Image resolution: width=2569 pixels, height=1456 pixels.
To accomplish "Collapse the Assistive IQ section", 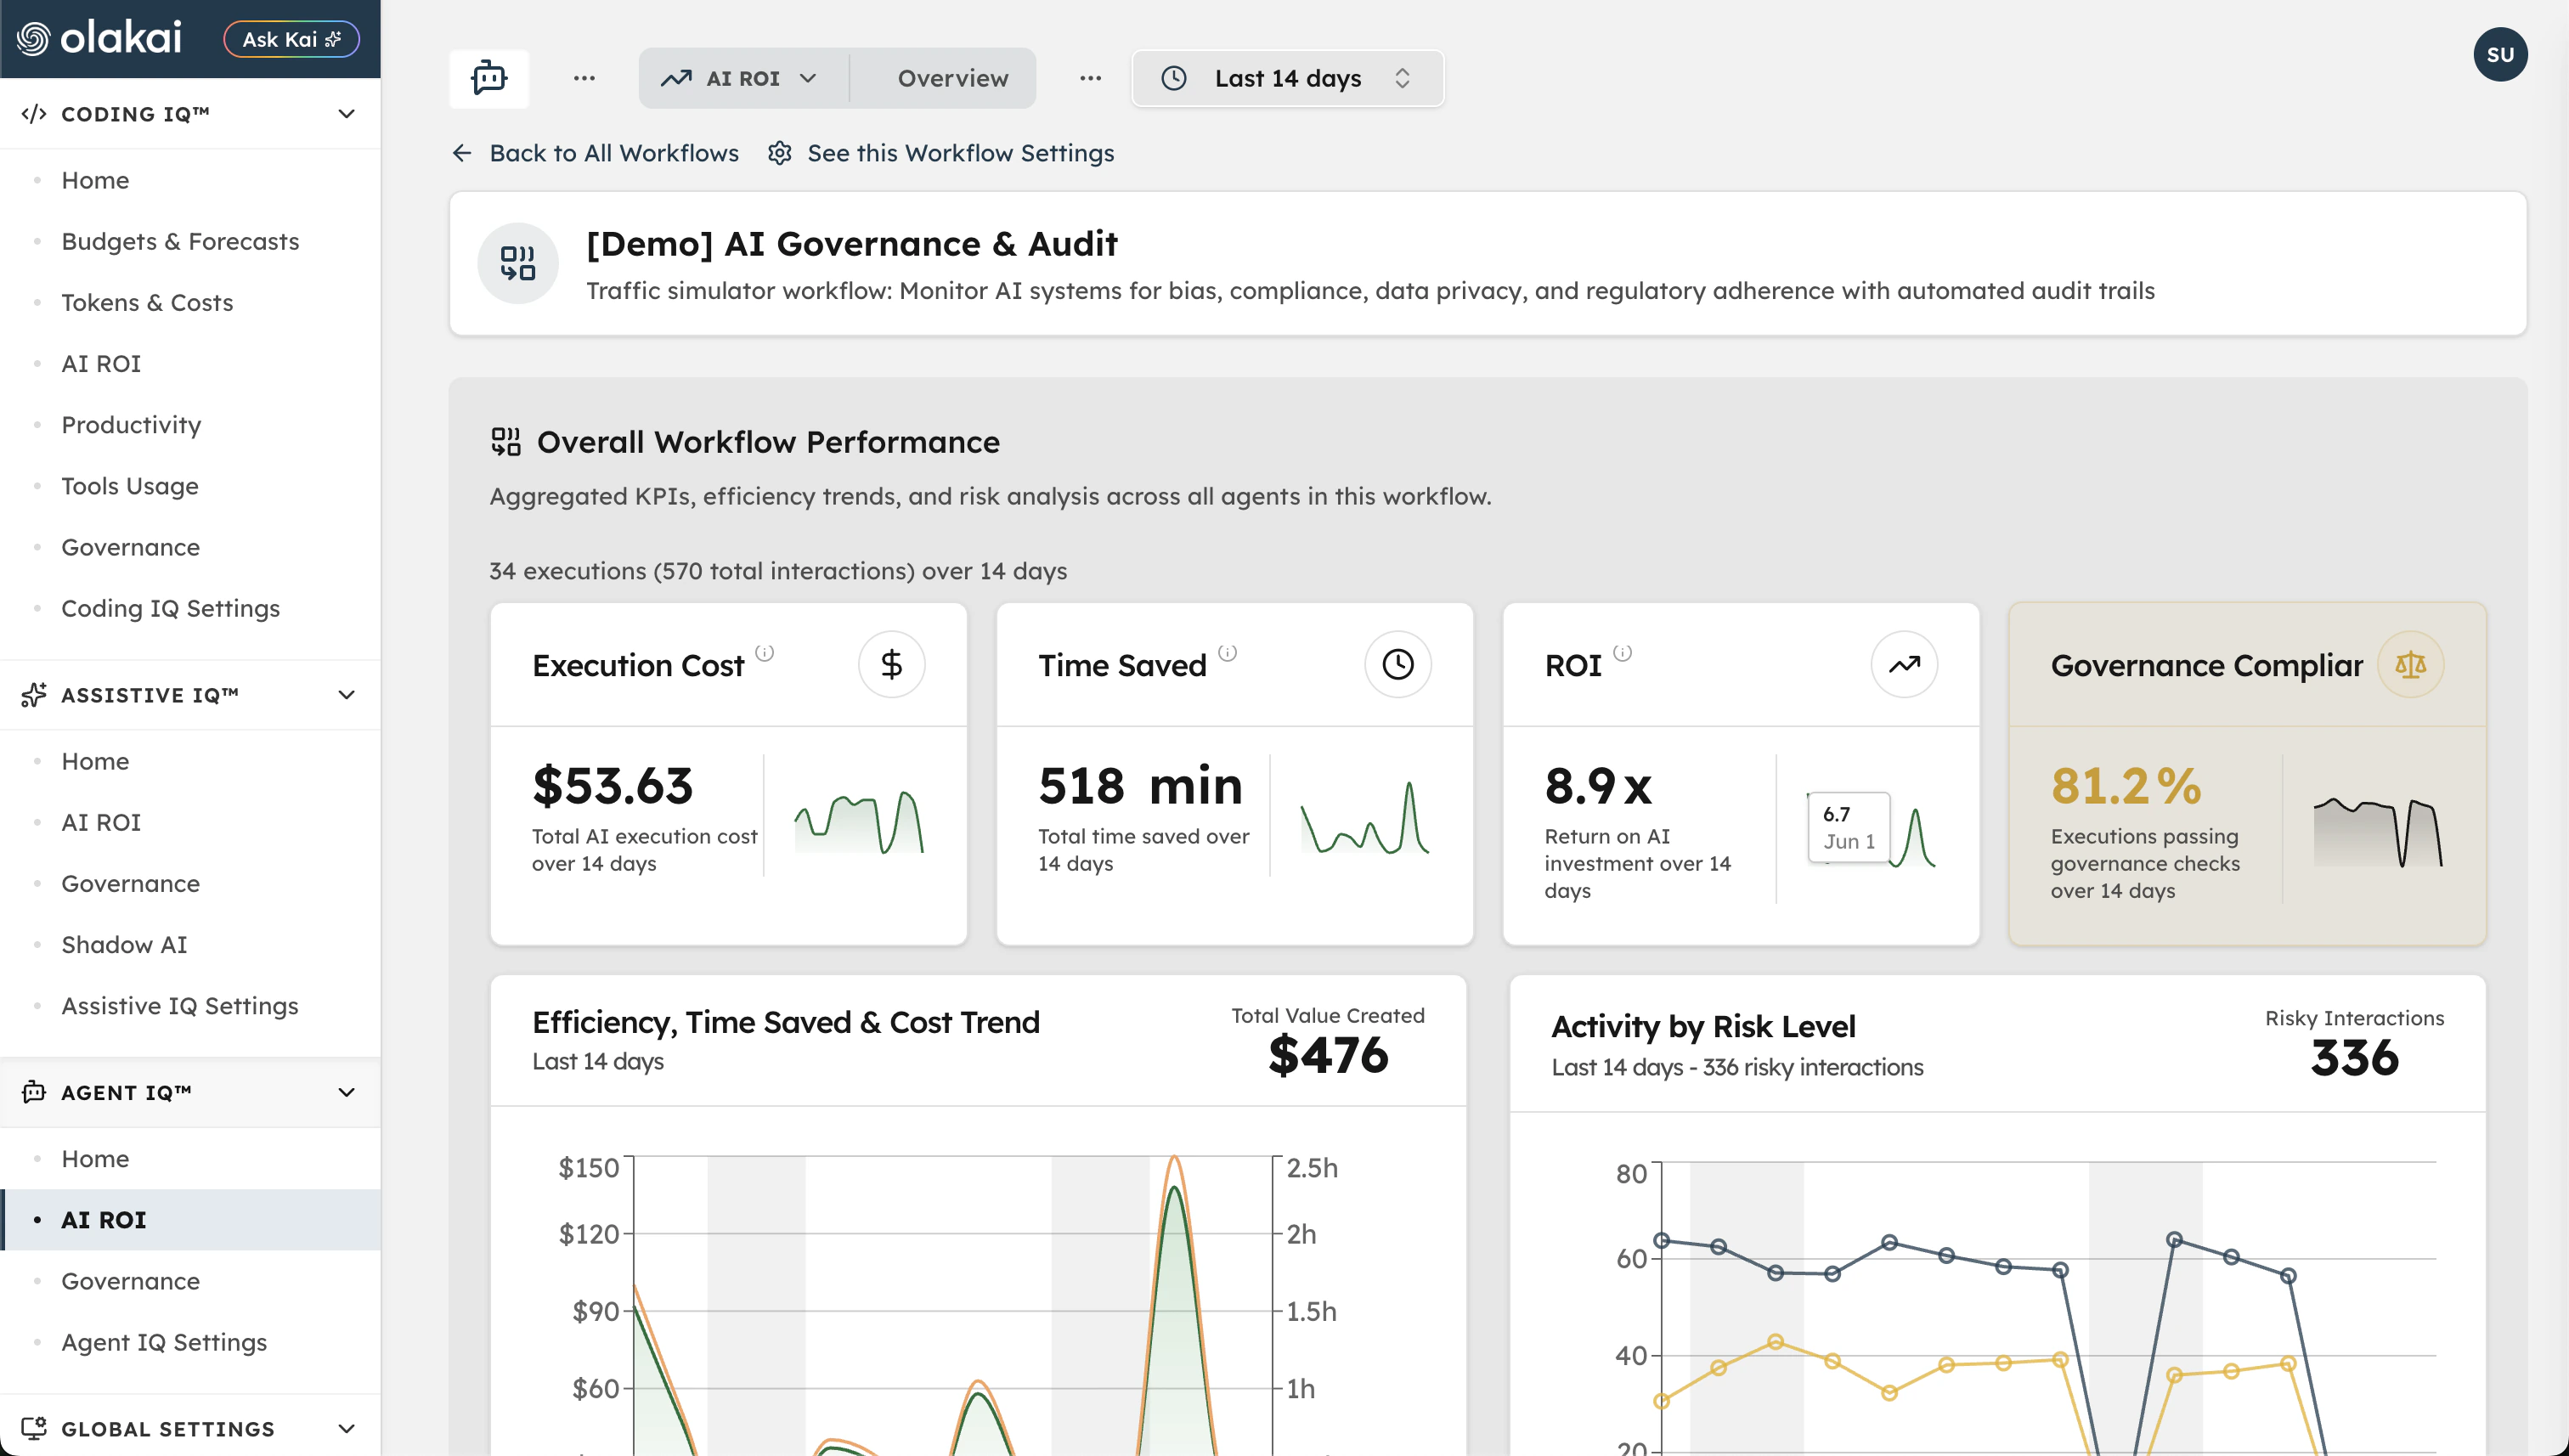I will pyautogui.click(x=346, y=695).
